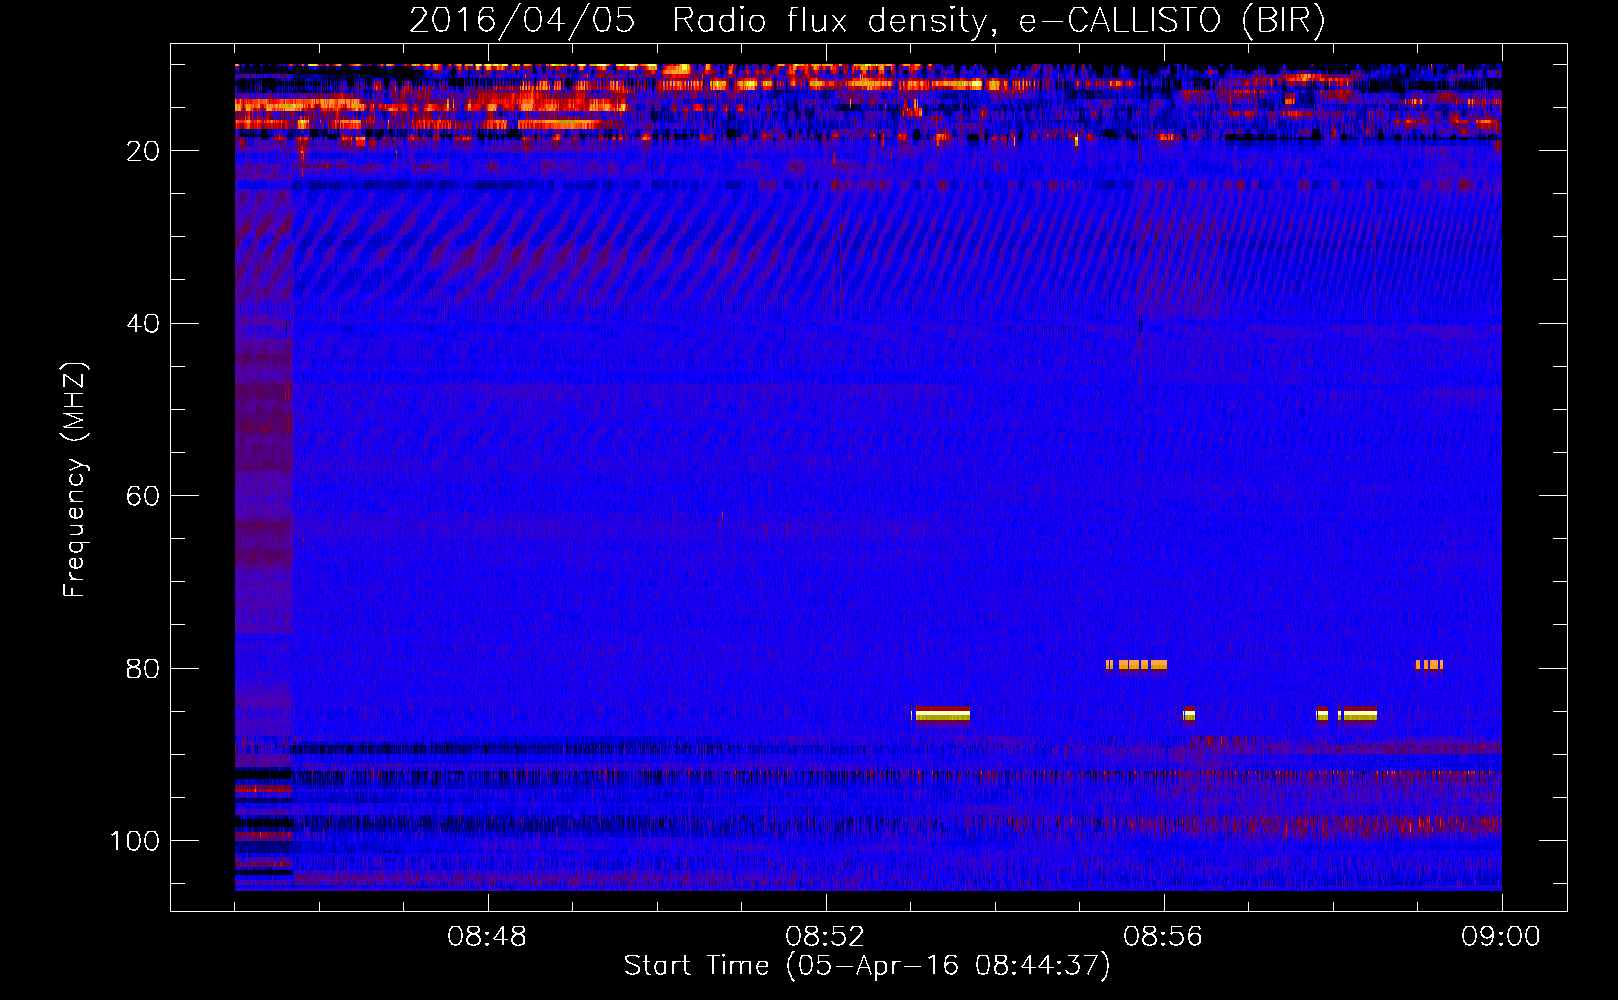Click the Frequency (MHZ) axis label
1618x1000 pixels.
75,480
